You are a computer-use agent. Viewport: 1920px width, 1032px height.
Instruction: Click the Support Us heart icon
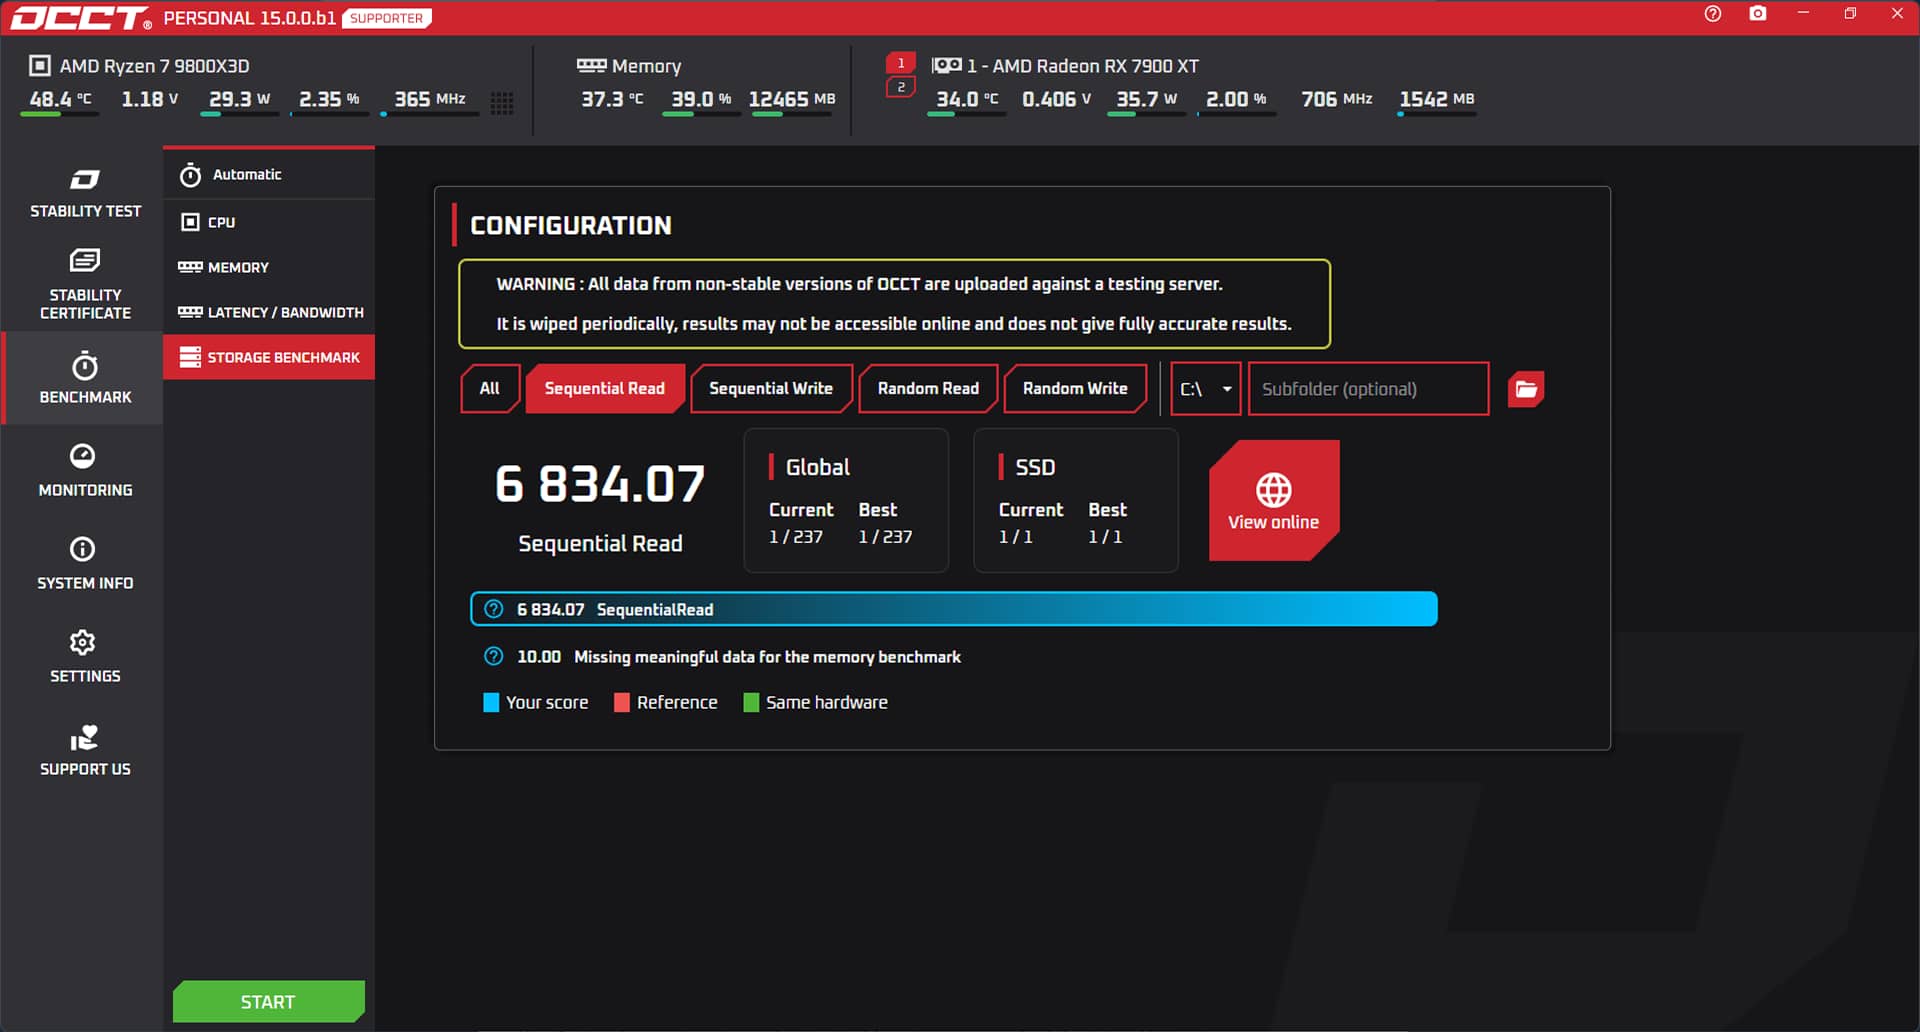[x=85, y=749]
